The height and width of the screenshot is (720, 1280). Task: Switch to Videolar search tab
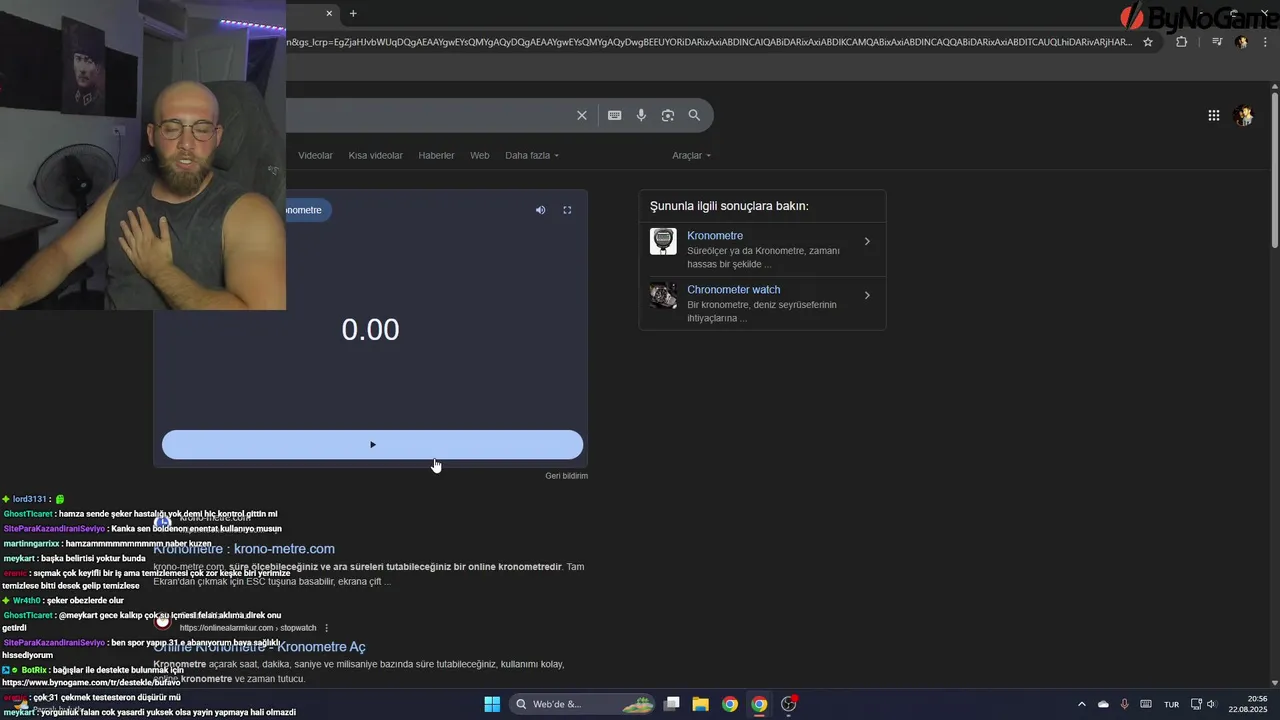click(315, 155)
